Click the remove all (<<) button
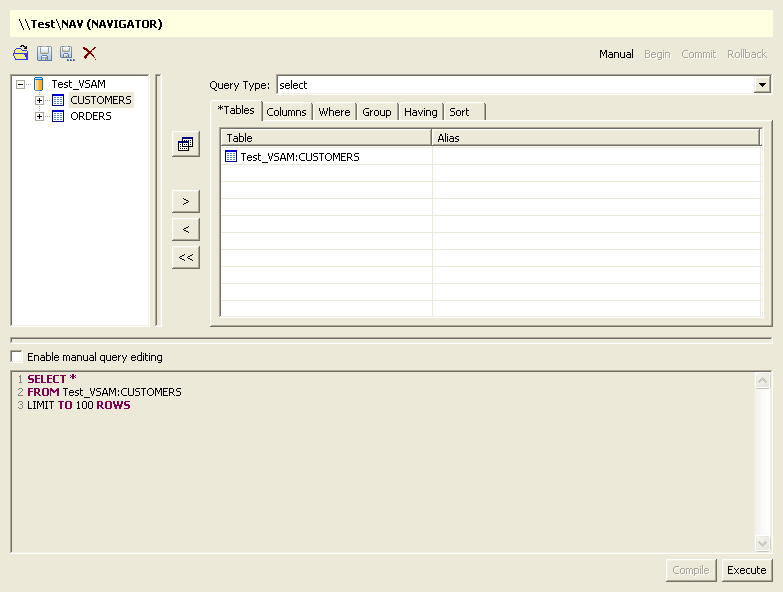The height and width of the screenshot is (592, 783). [185, 257]
